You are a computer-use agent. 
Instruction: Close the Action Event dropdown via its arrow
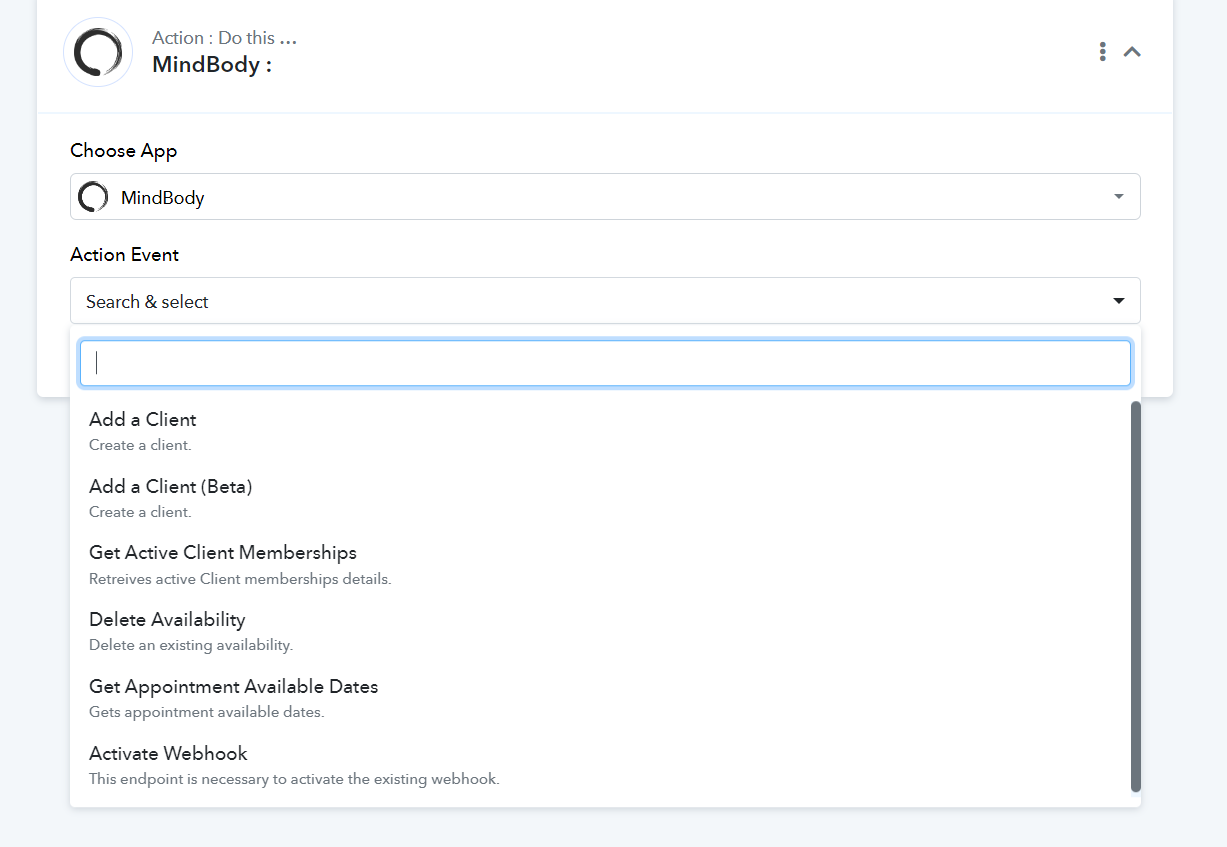[1119, 301]
